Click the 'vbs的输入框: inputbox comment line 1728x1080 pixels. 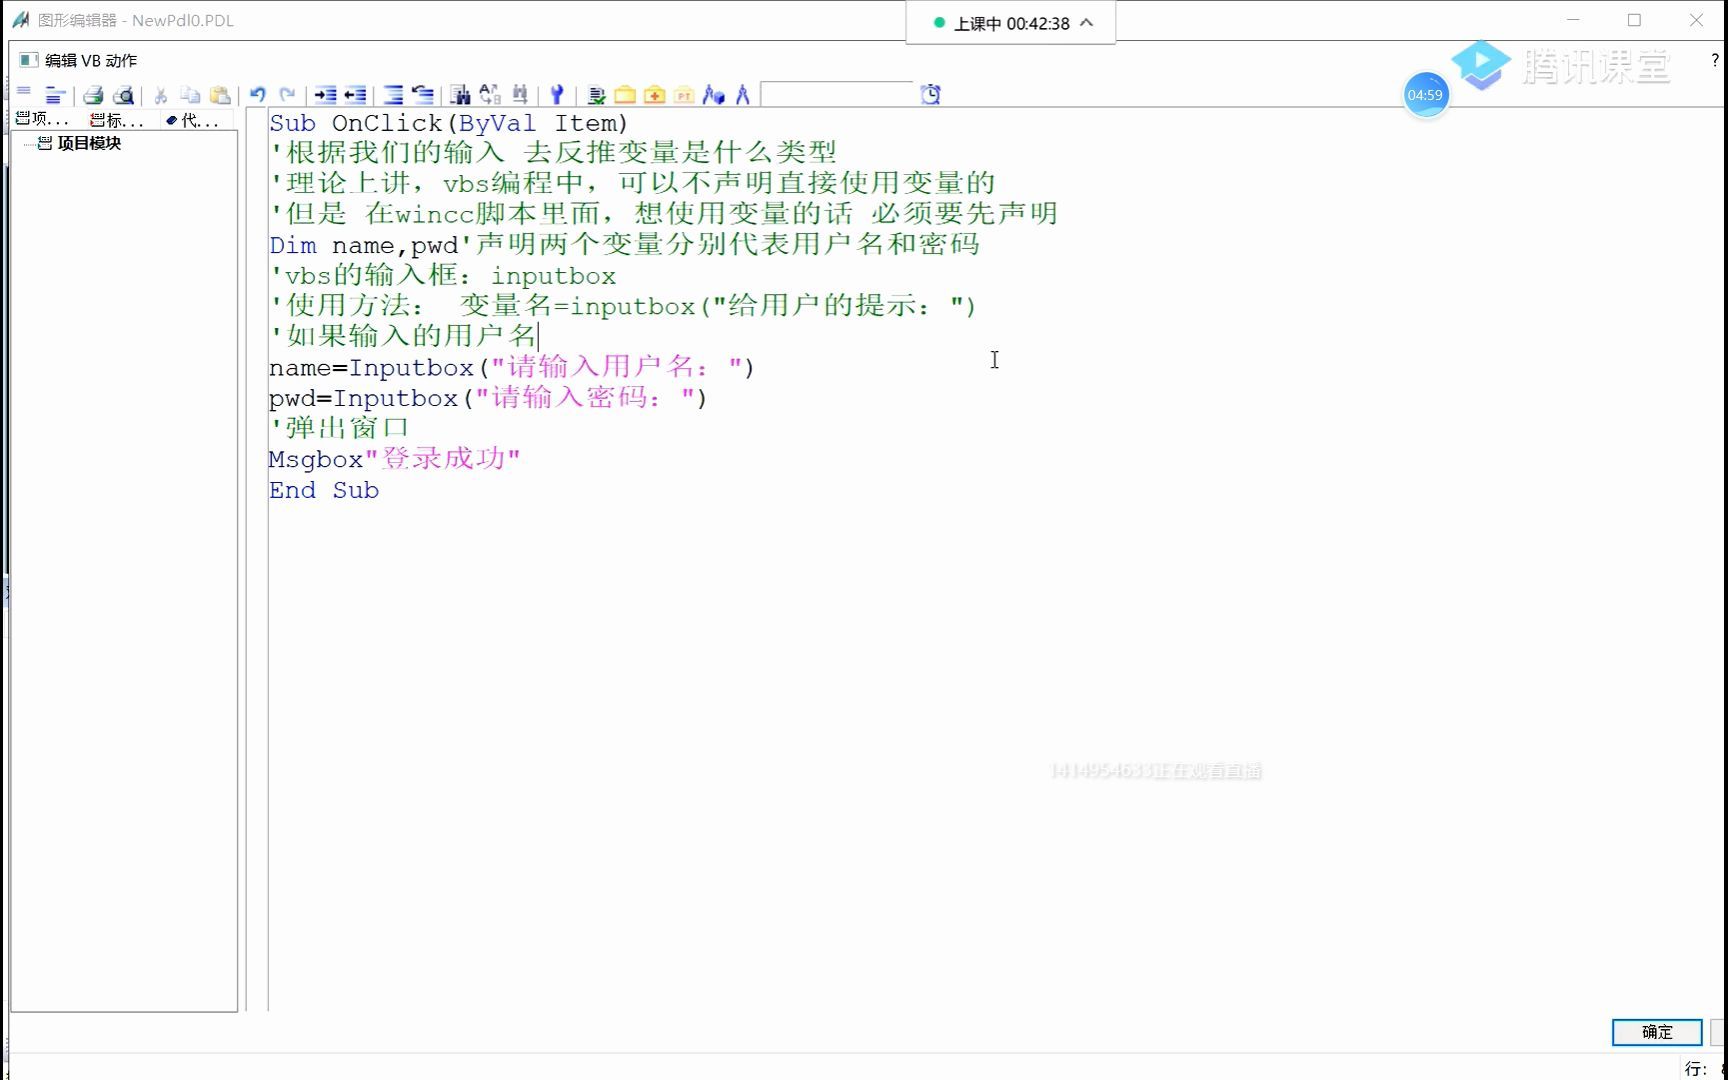click(x=443, y=275)
